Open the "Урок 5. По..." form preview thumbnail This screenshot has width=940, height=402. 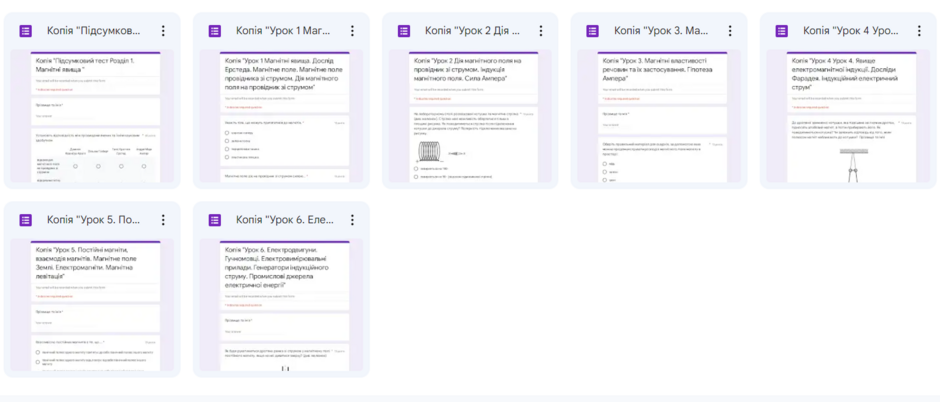[92, 305]
